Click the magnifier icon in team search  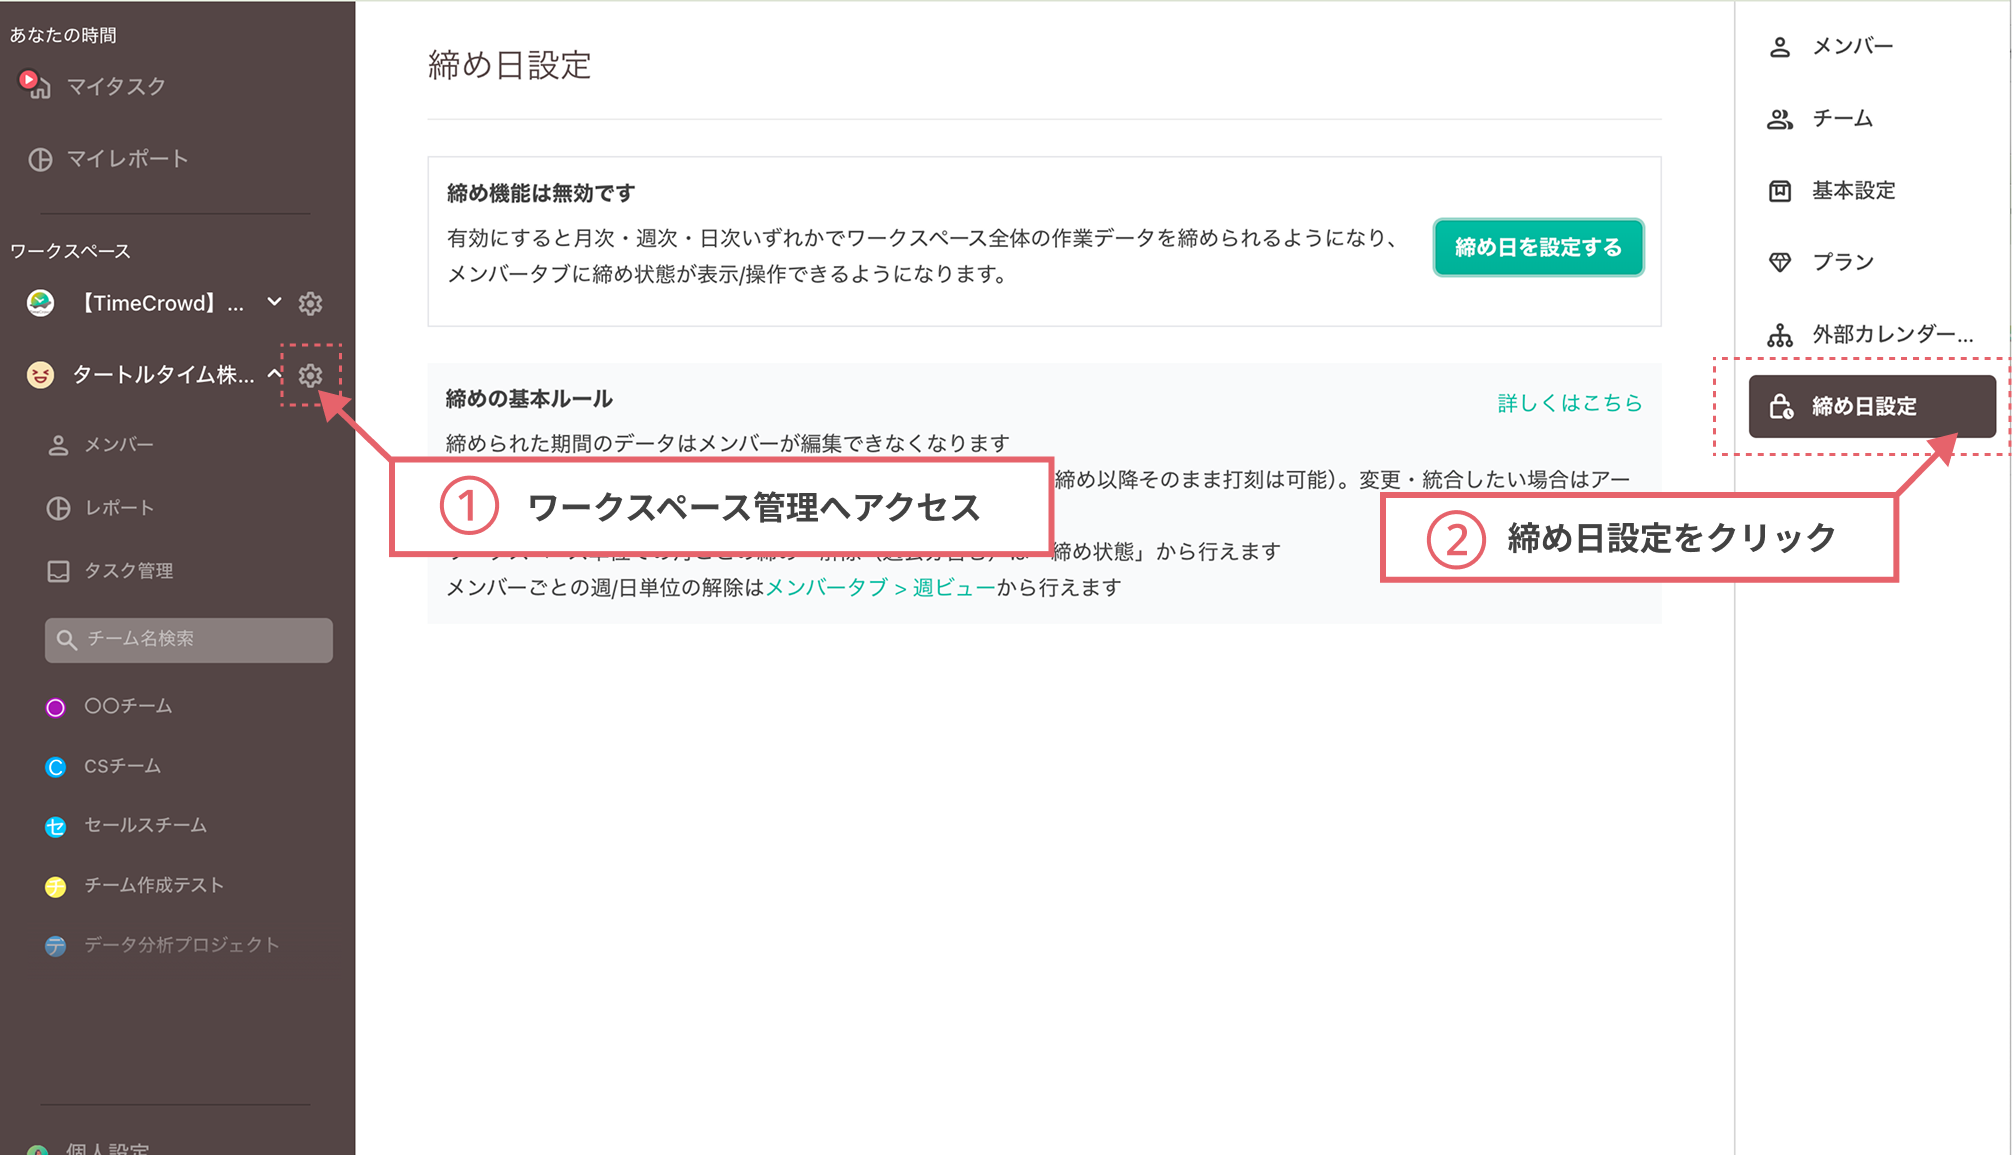[66, 640]
